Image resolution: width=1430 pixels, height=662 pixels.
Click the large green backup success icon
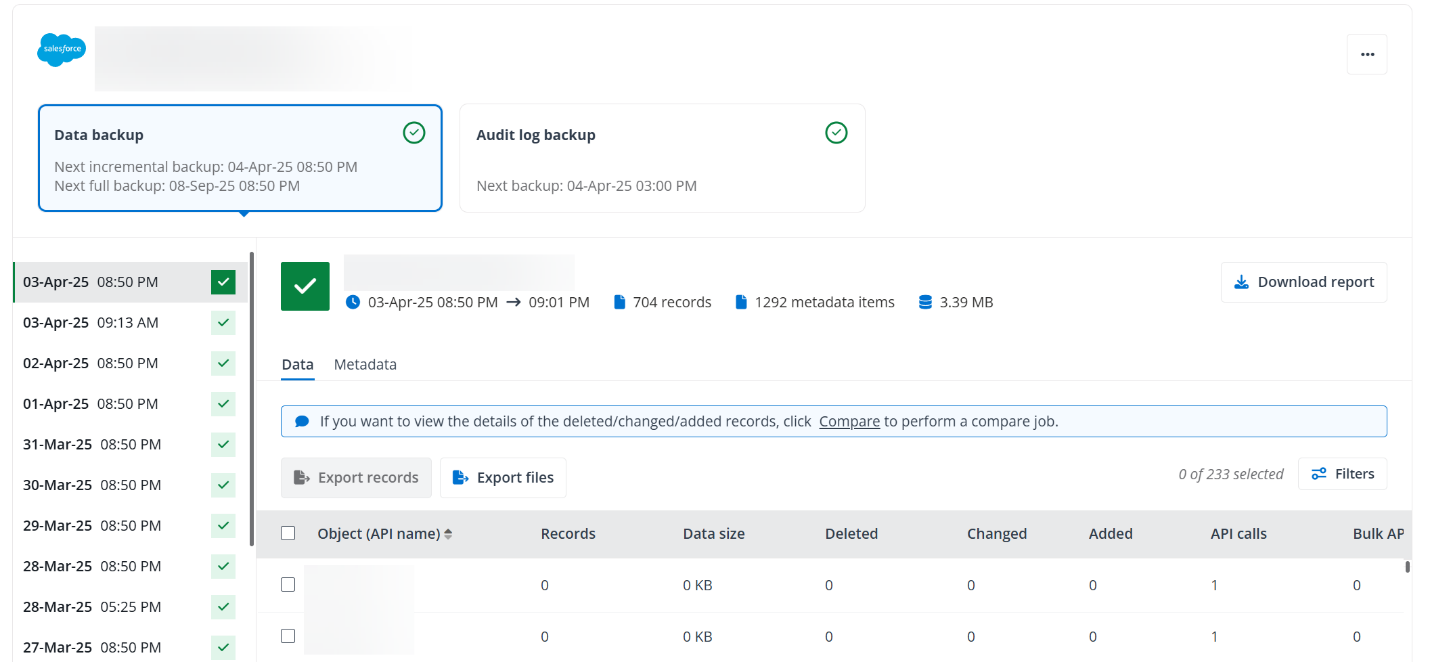tap(305, 286)
